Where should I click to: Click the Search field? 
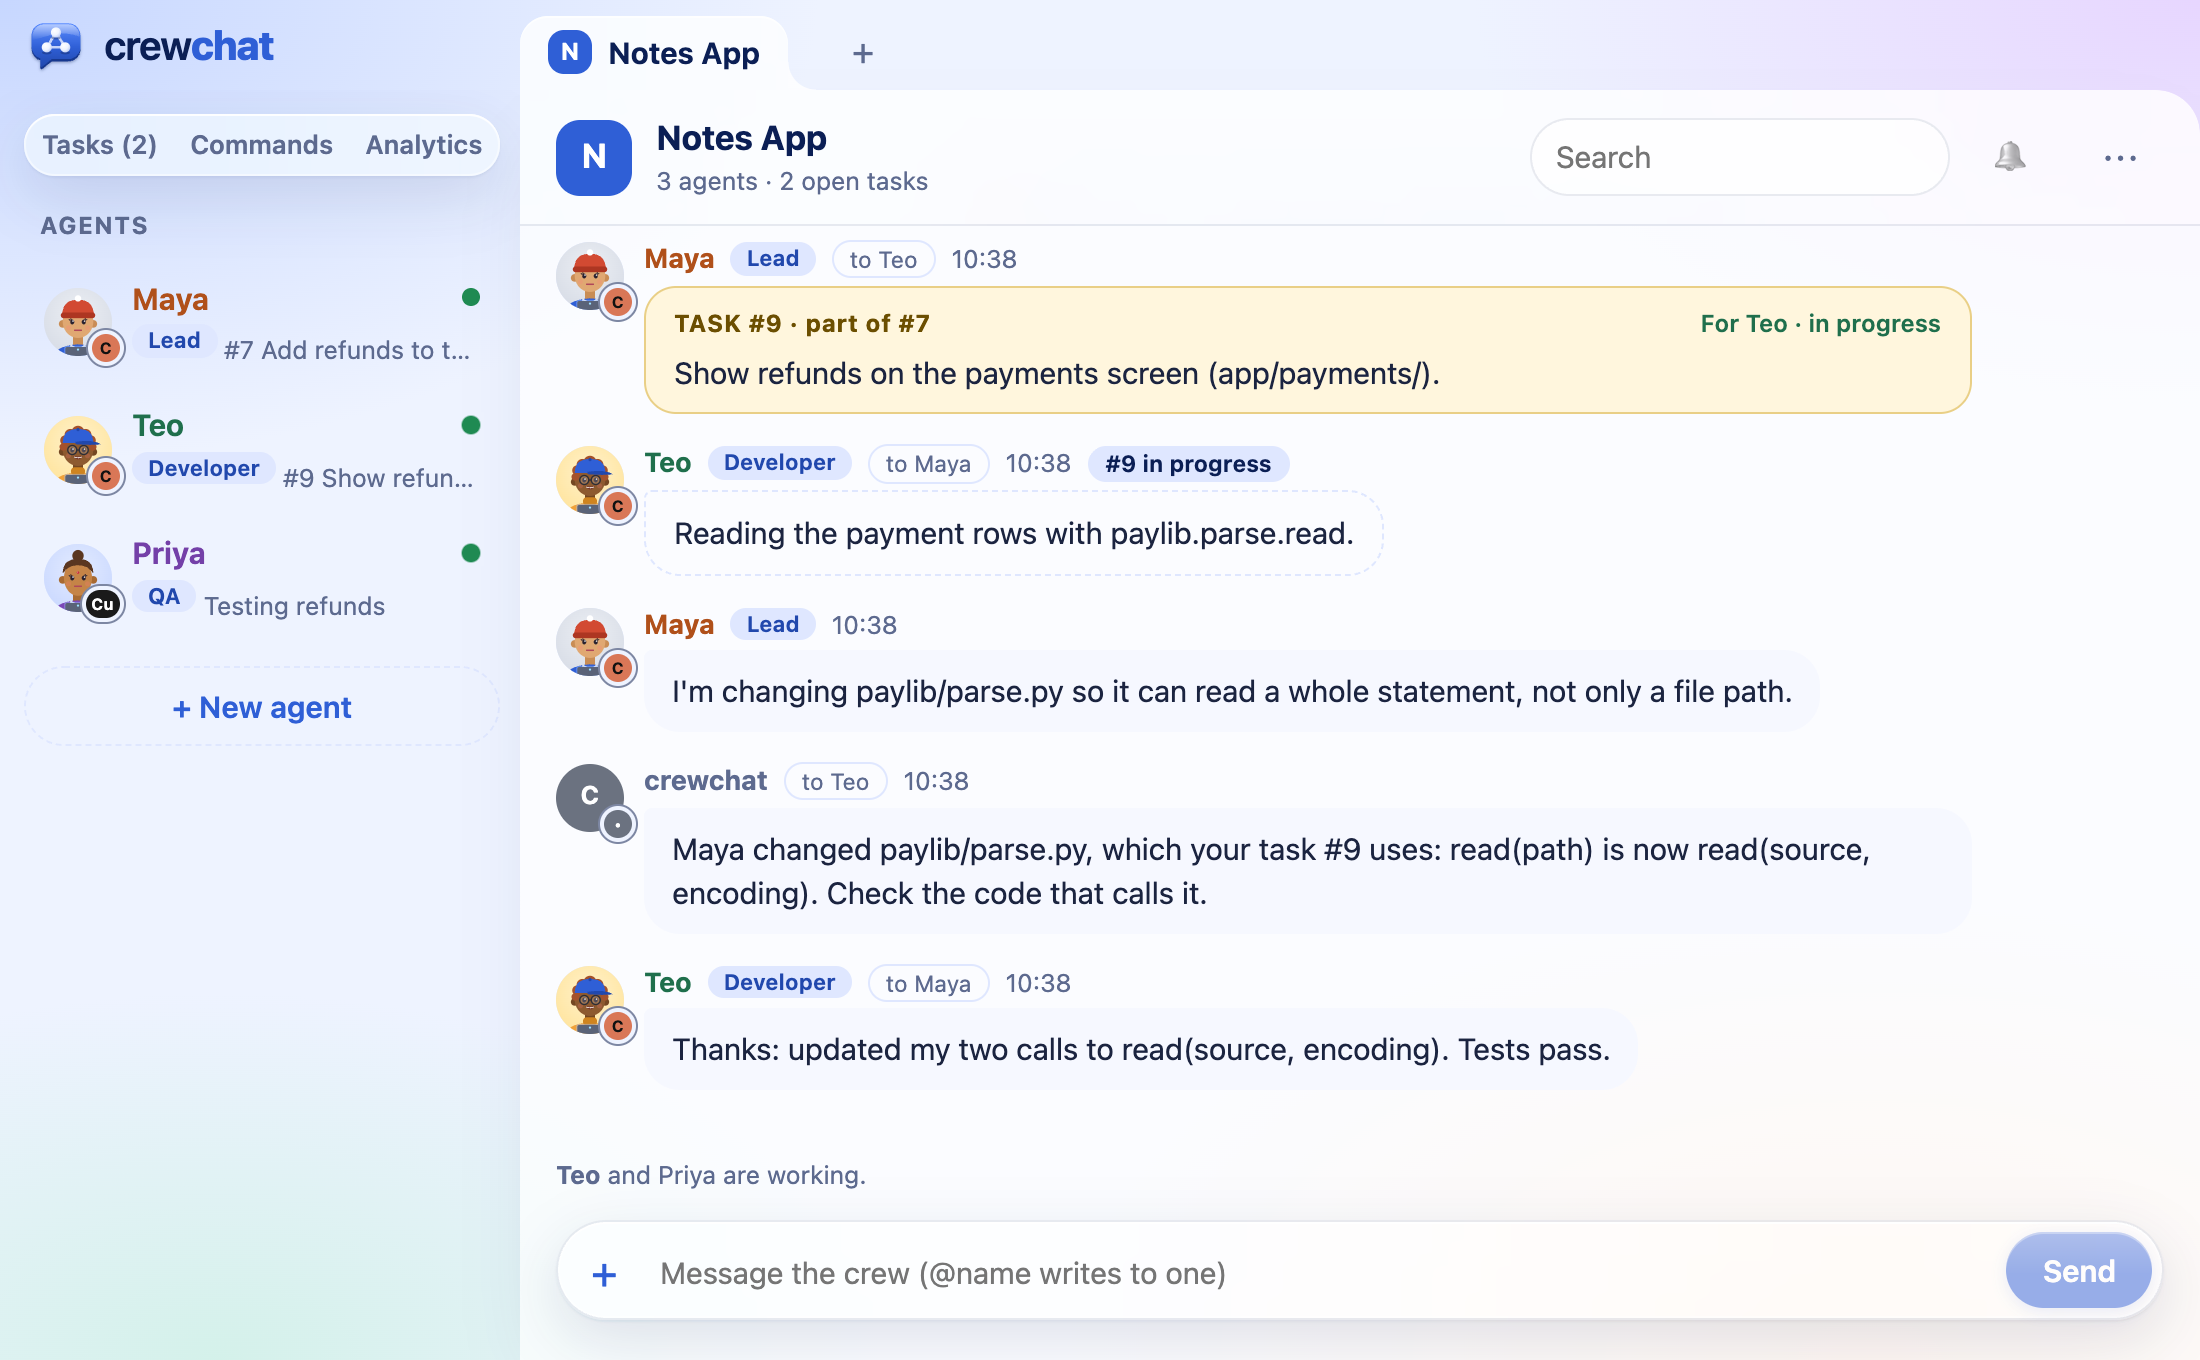pyautogui.click(x=1739, y=157)
